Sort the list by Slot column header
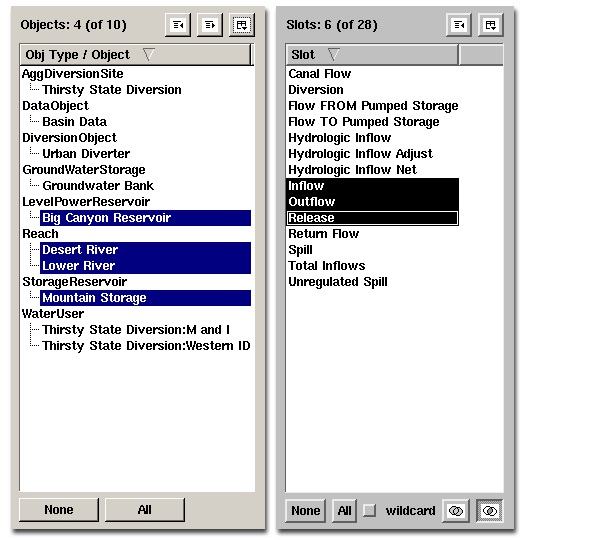 (x=372, y=55)
